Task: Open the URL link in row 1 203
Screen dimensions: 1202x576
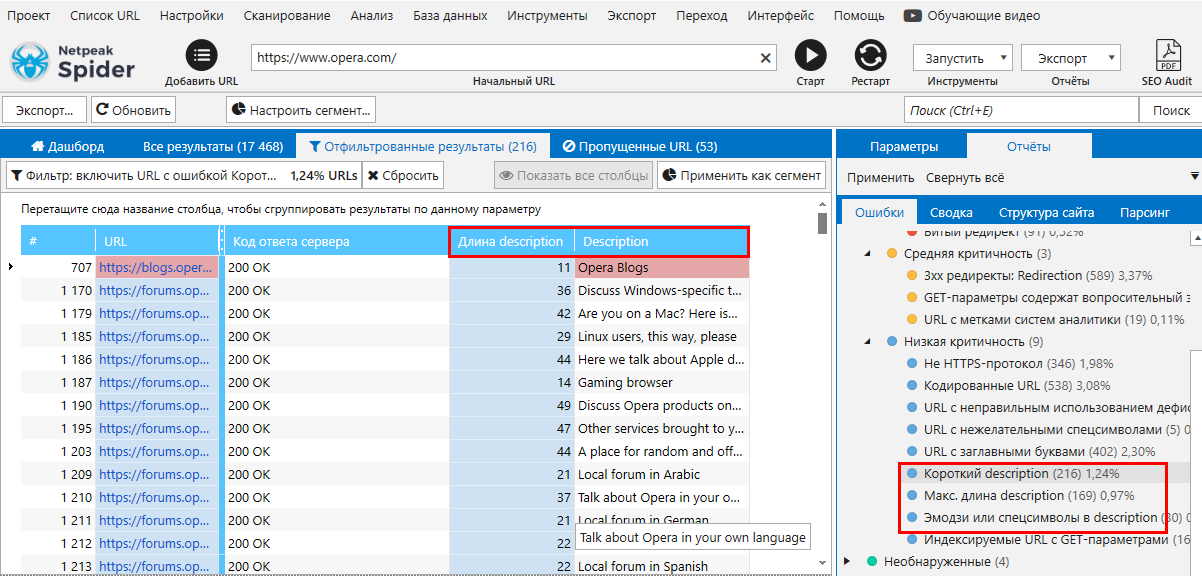Action: [156, 451]
